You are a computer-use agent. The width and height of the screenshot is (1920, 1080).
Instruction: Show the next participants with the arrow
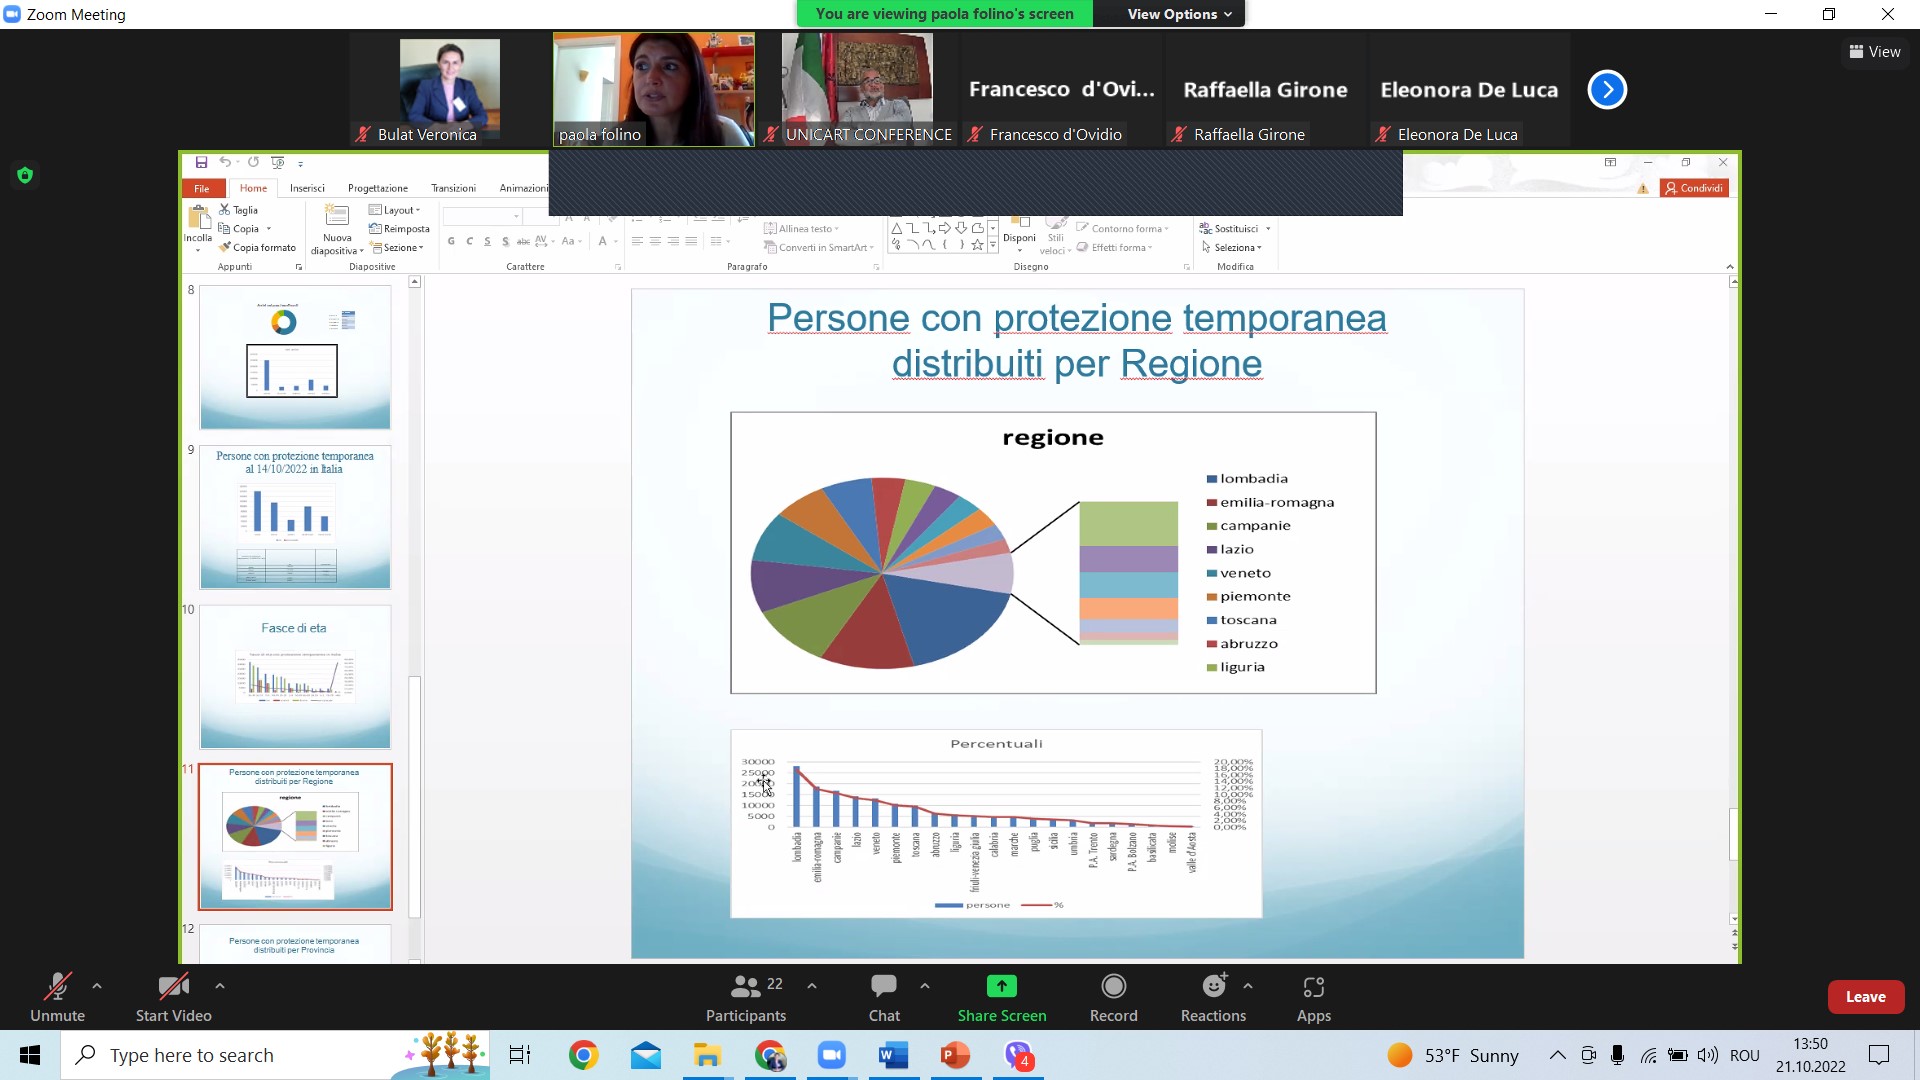[x=1607, y=90]
